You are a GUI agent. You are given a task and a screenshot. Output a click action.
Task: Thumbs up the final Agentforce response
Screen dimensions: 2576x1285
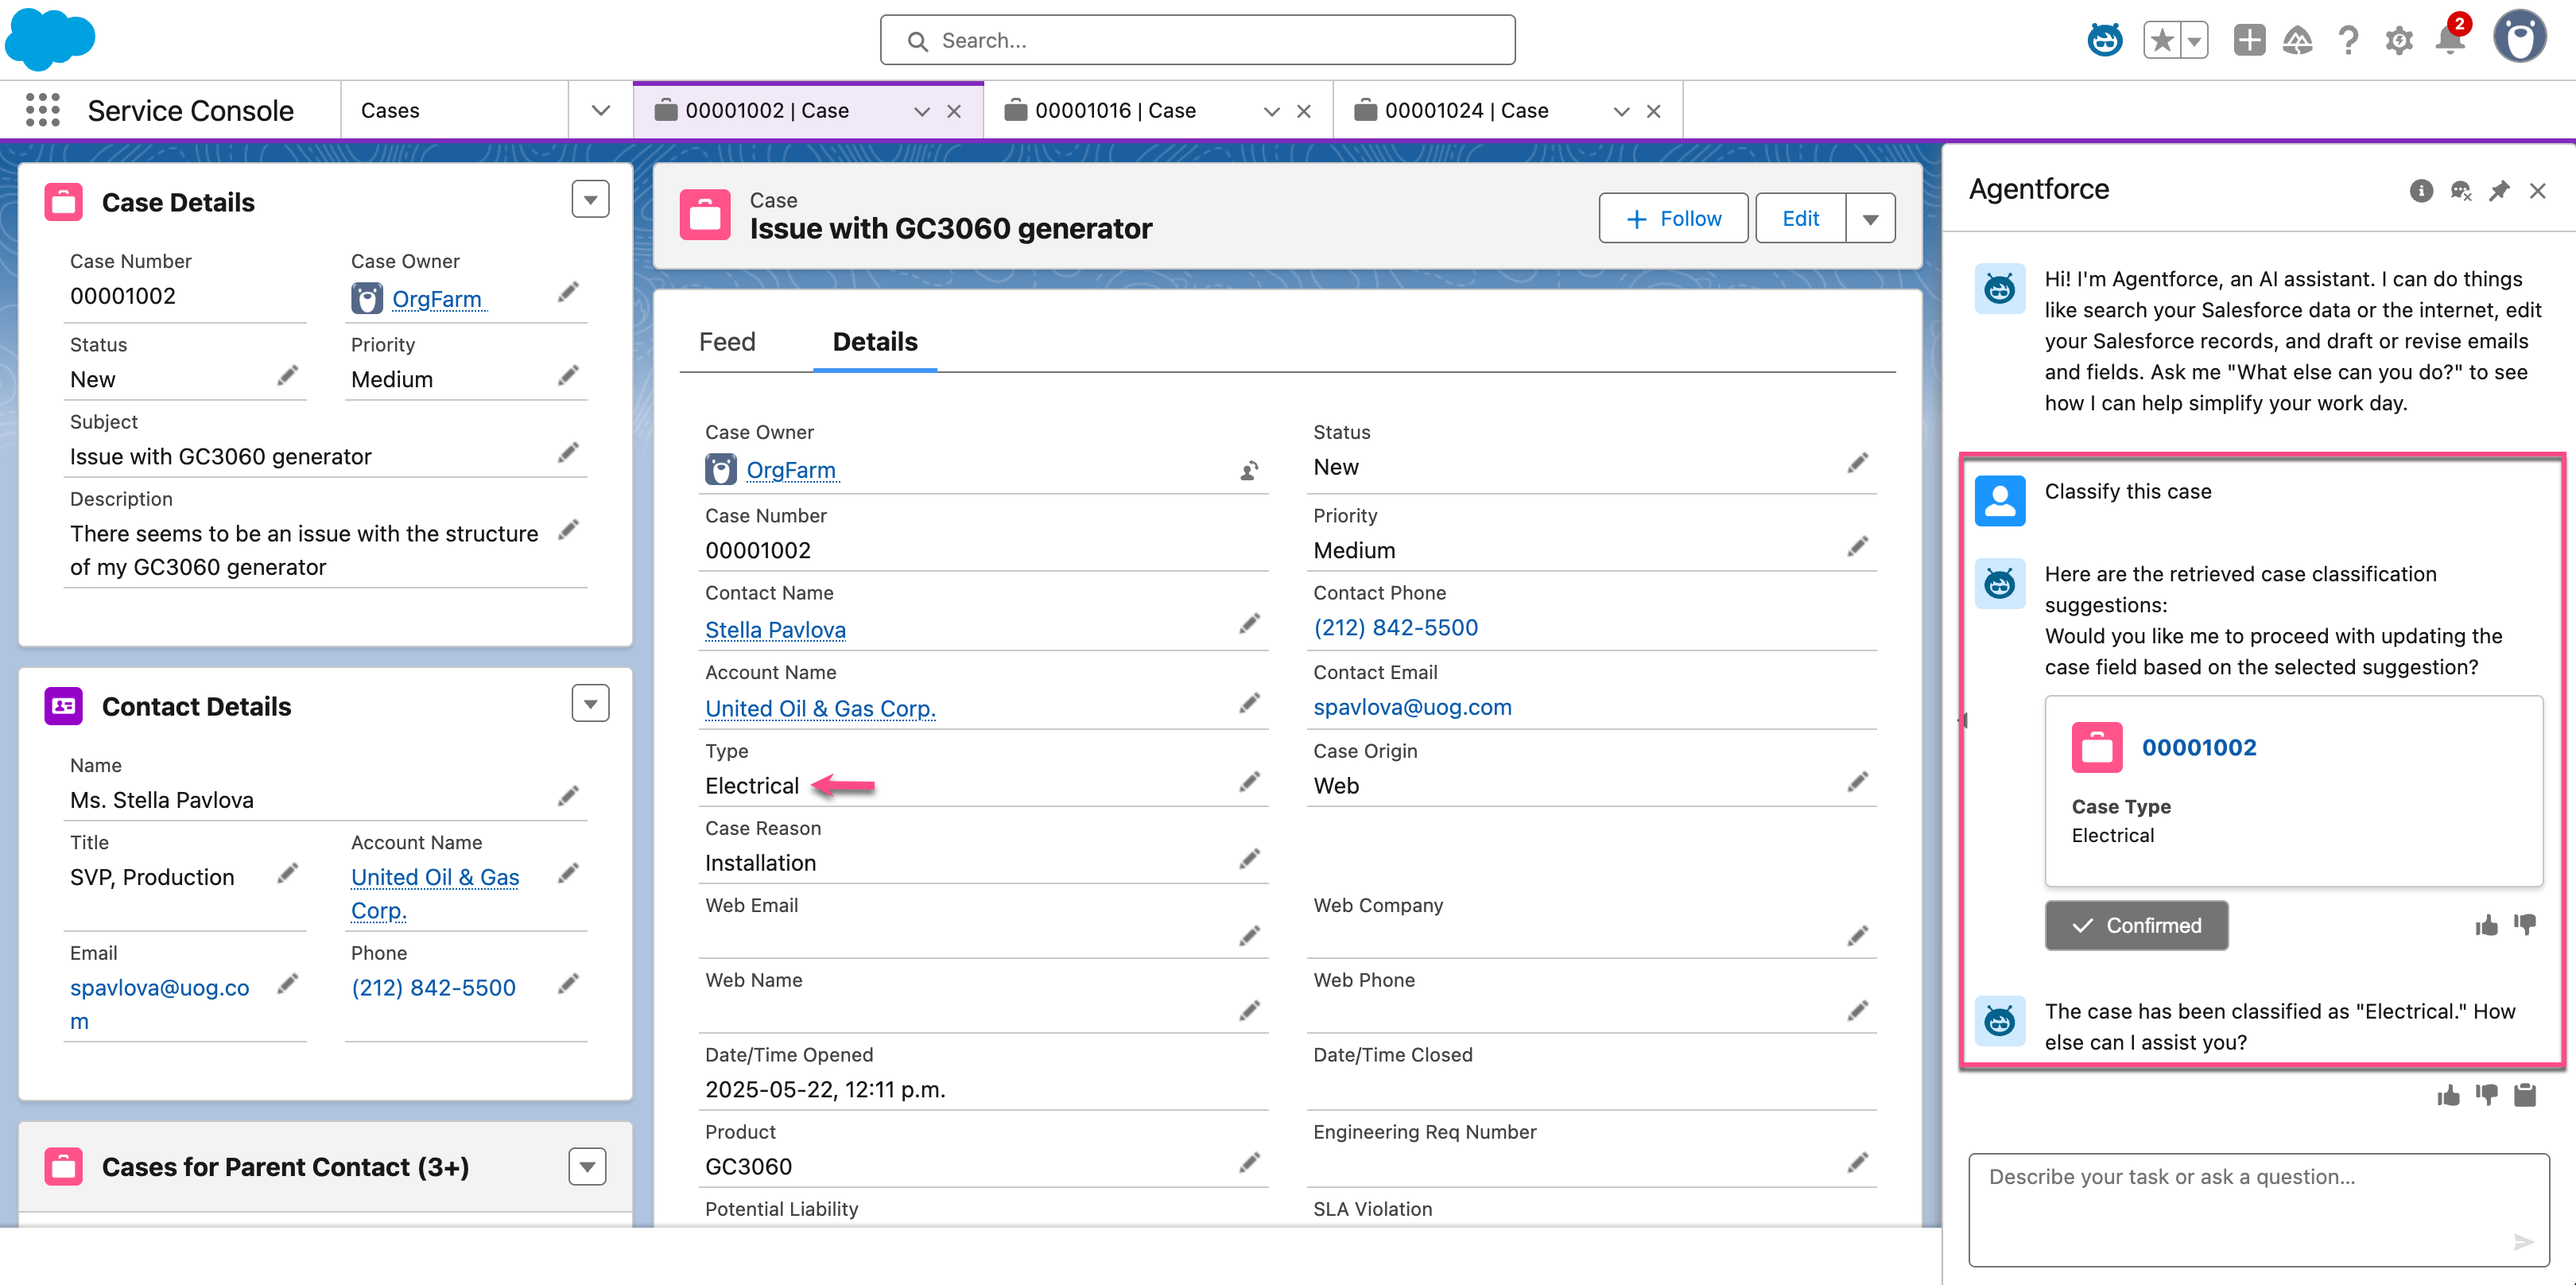2448,1096
